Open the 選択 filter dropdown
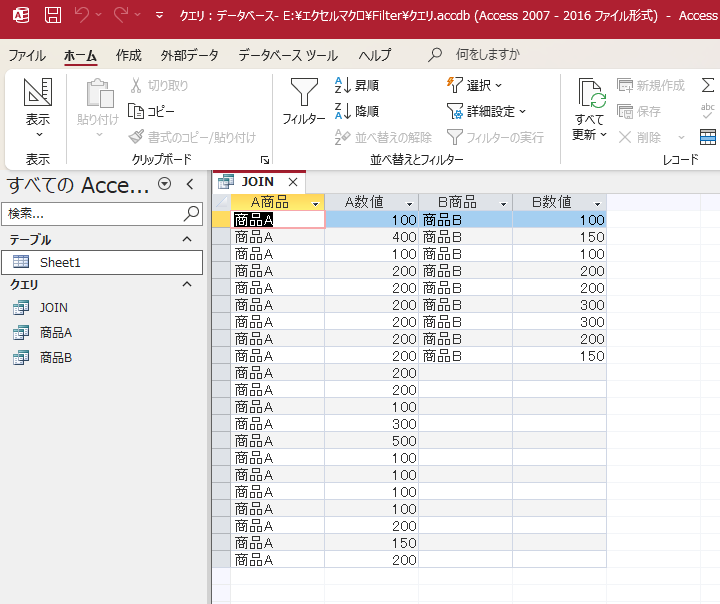720x604 pixels. tap(474, 85)
